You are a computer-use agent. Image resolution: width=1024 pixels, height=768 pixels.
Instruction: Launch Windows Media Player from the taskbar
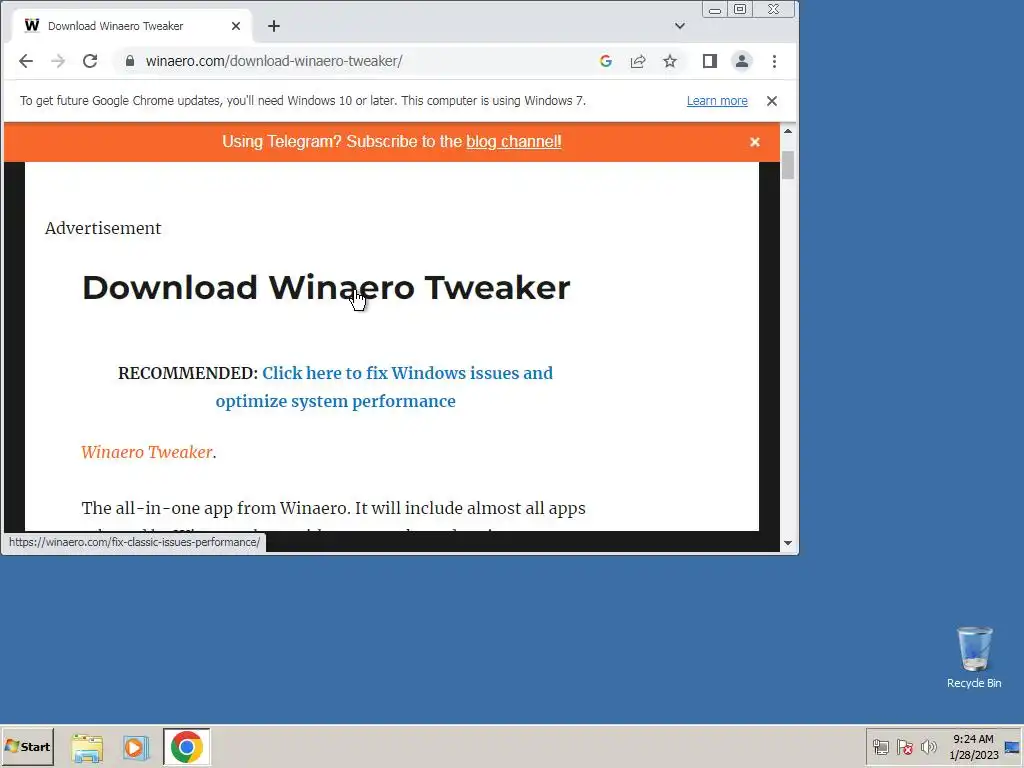click(136, 748)
